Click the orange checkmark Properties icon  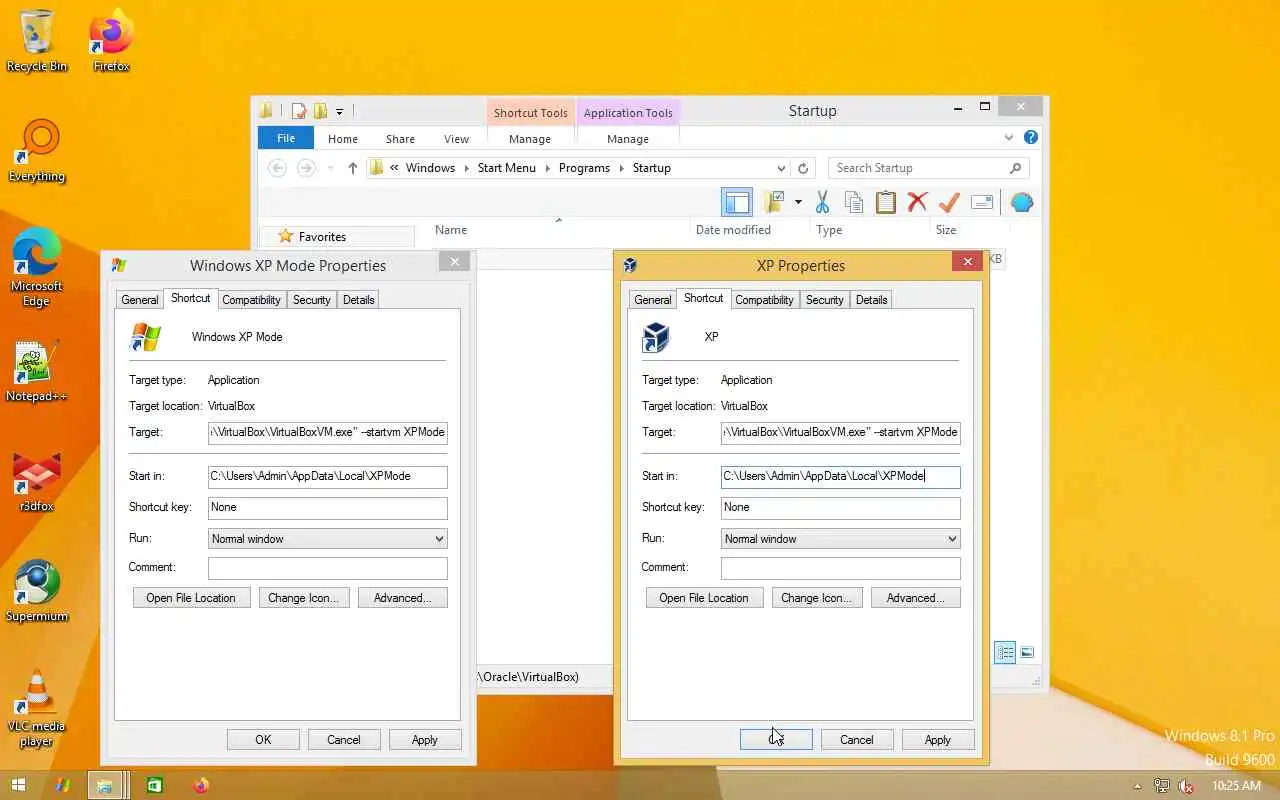tap(949, 202)
